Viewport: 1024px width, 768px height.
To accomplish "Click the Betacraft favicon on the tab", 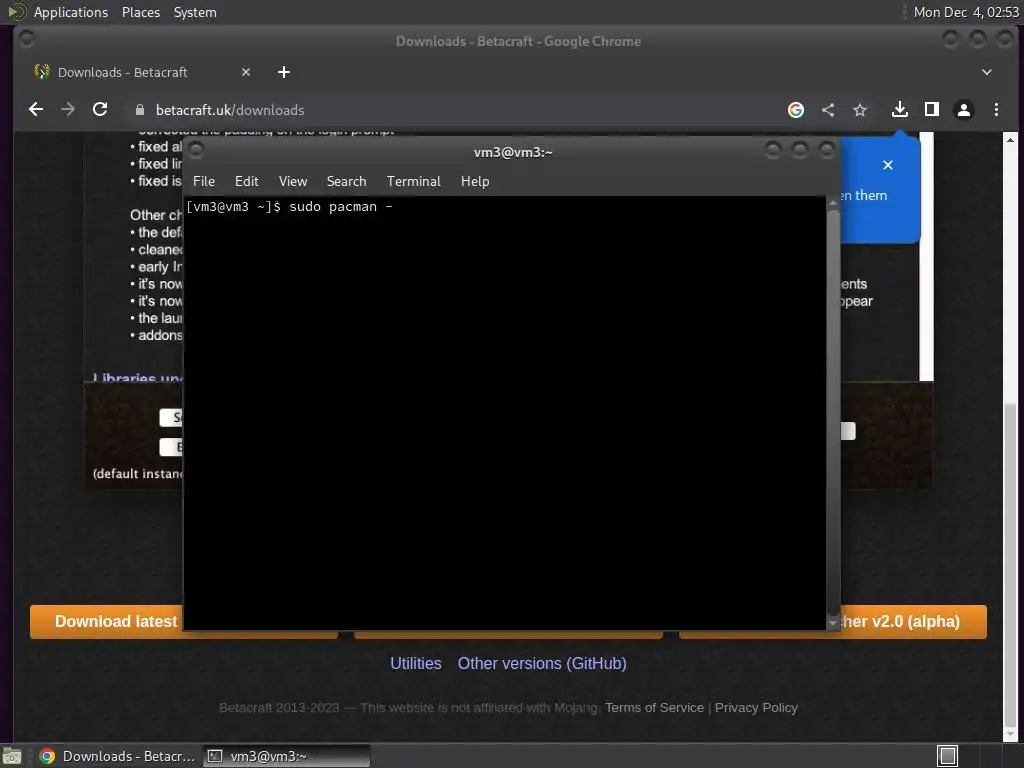I will (x=42, y=72).
